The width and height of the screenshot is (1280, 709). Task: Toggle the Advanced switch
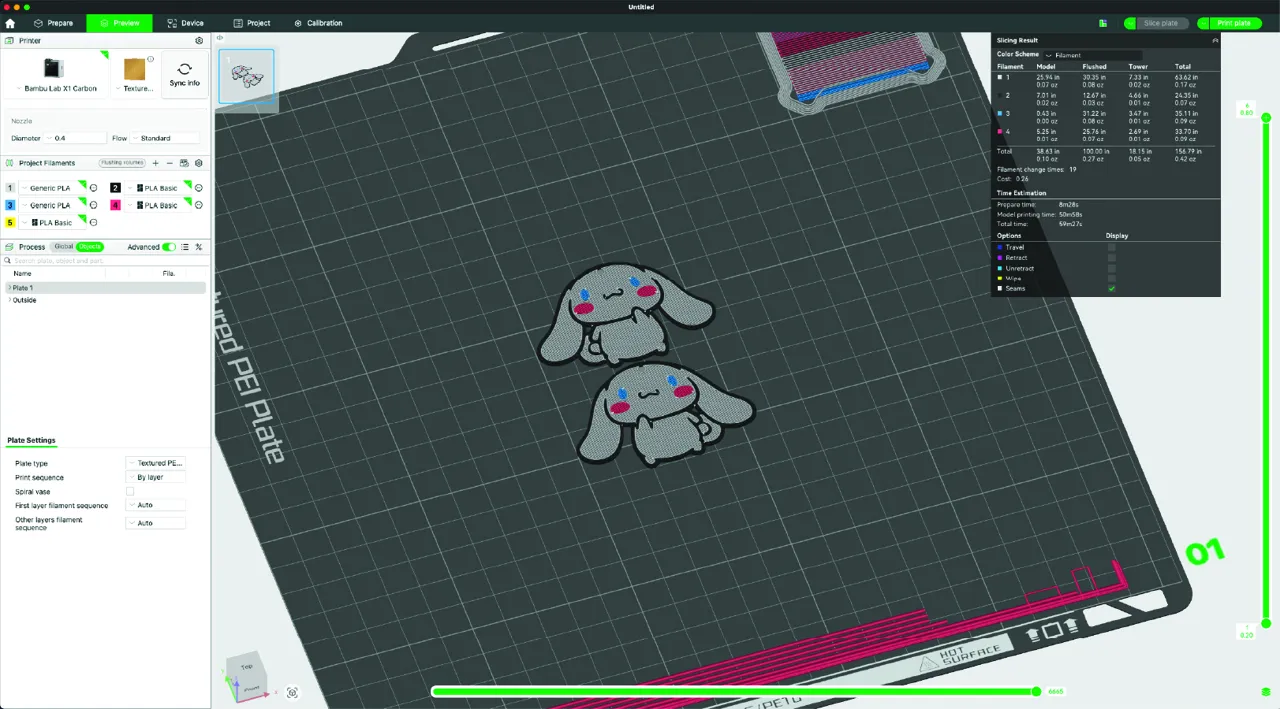[x=169, y=247]
